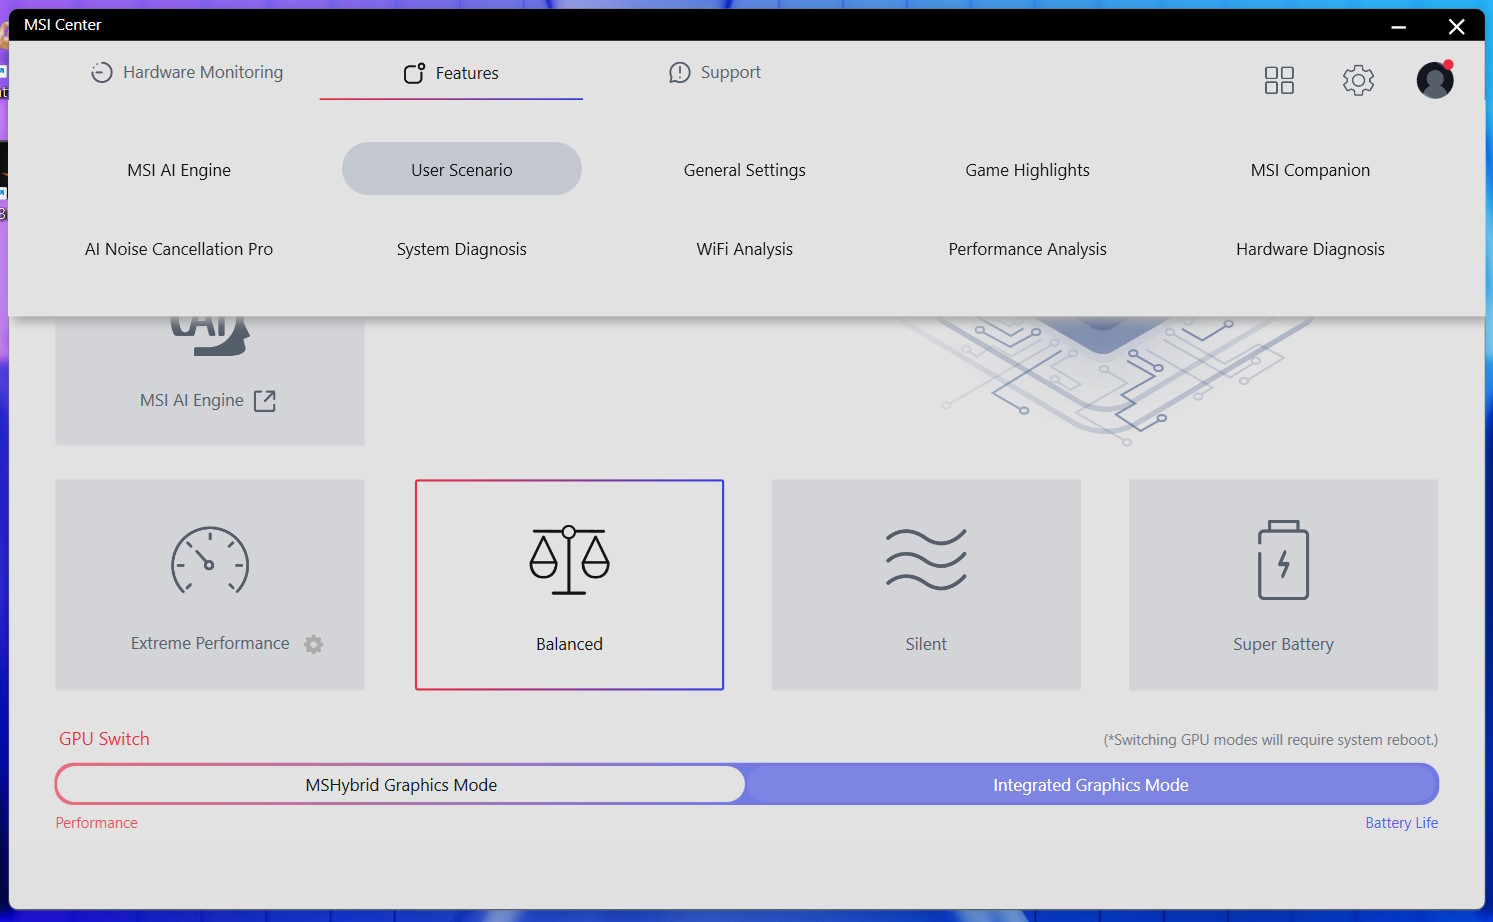This screenshot has height=922, width=1493.
Task: Click the Support speech bubble icon
Action: click(x=680, y=72)
